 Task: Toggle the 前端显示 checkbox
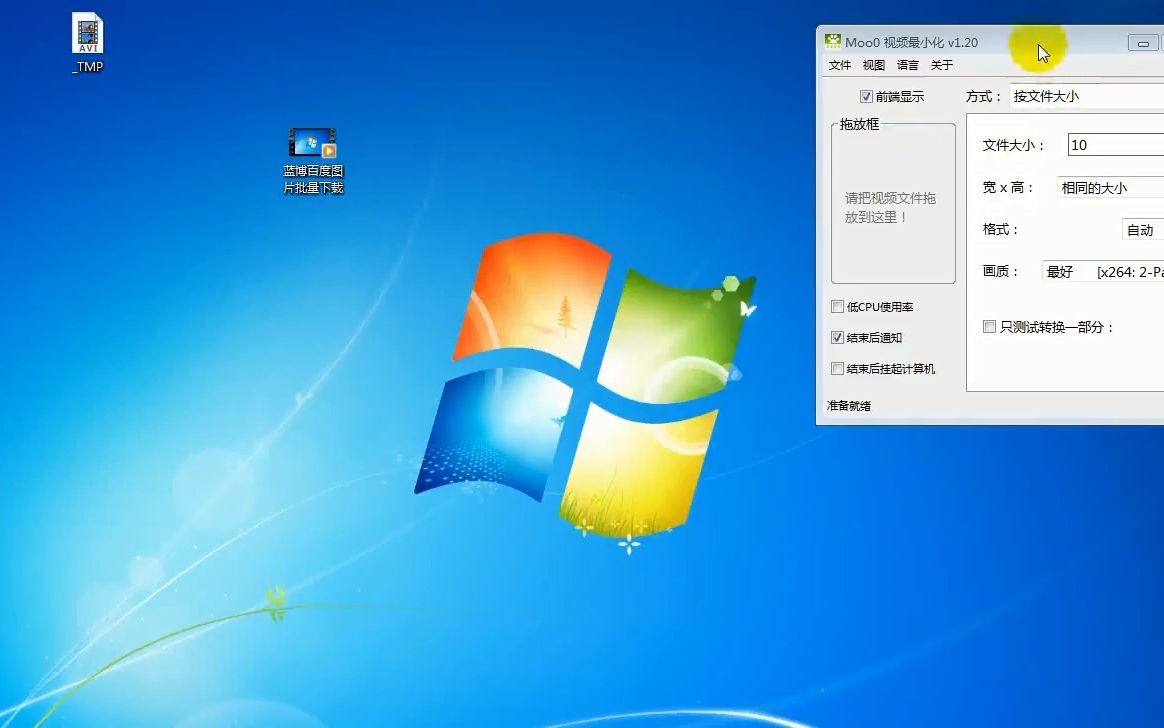coord(869,96)
